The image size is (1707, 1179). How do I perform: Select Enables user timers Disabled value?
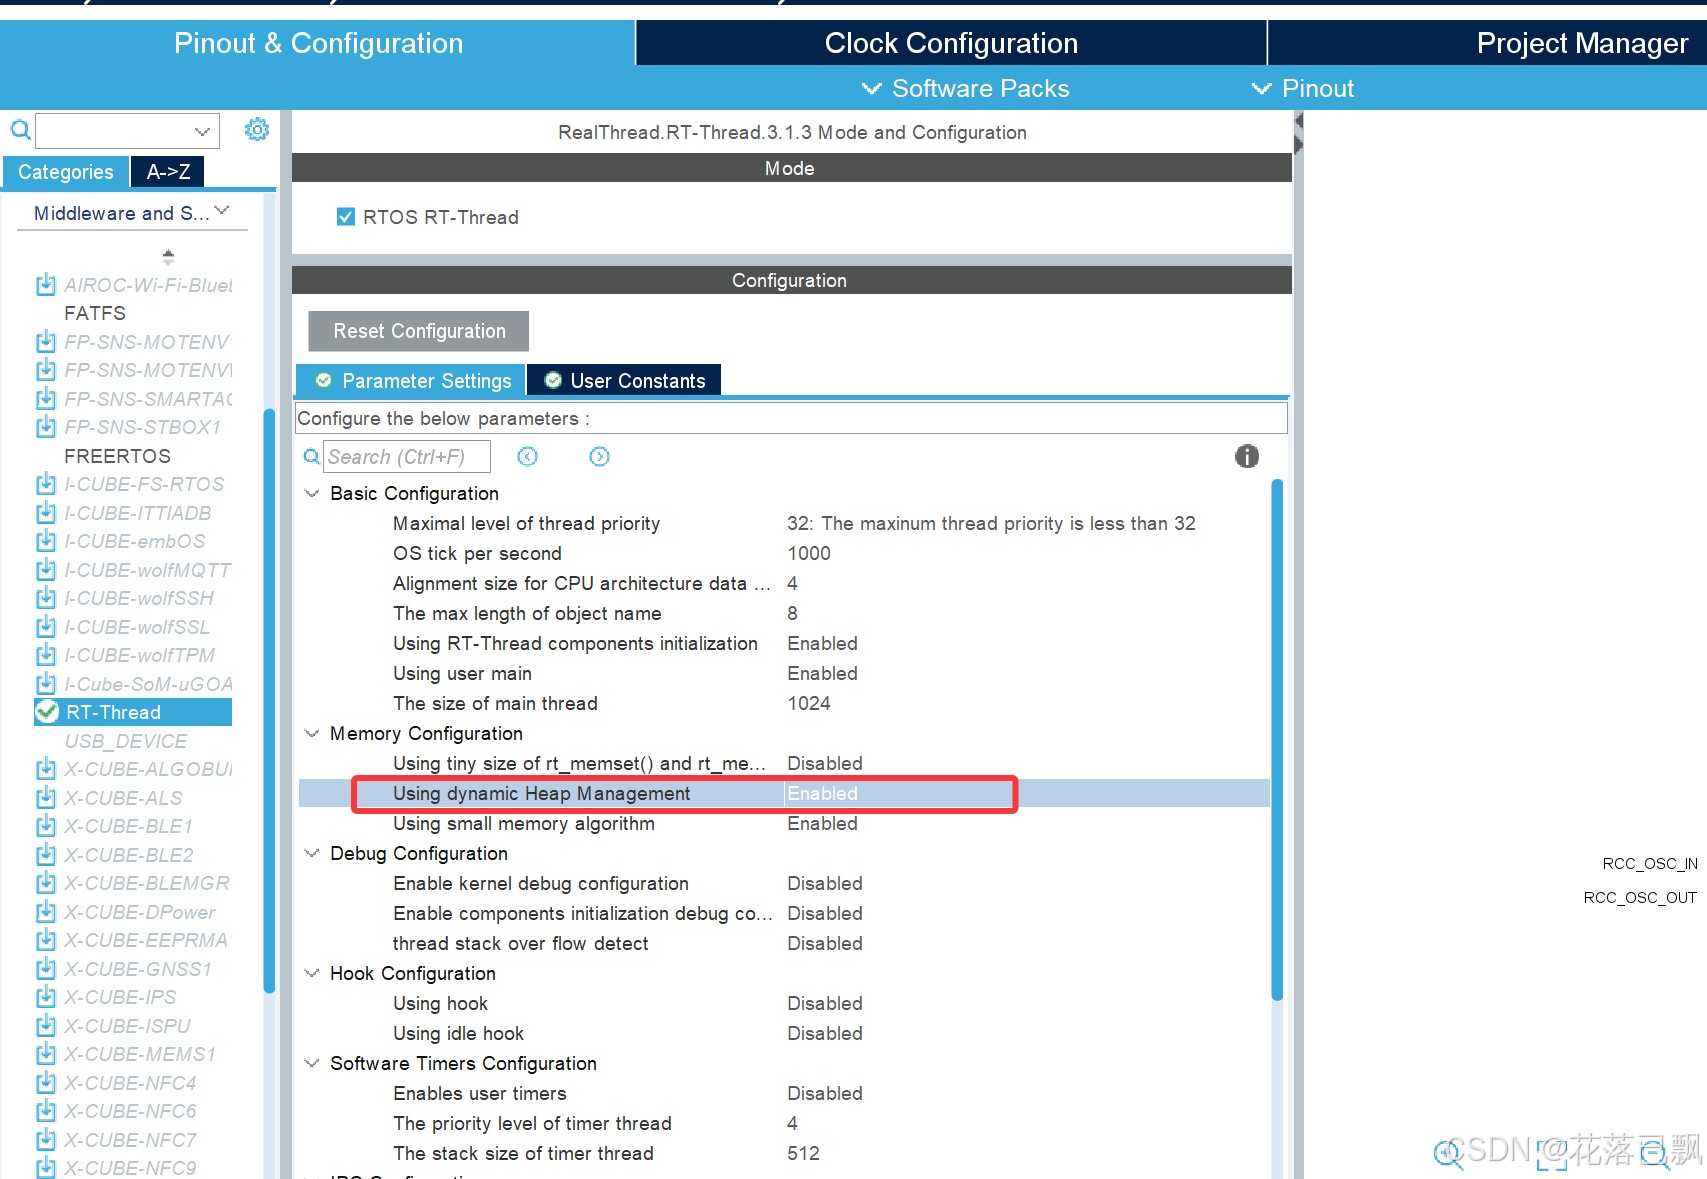coord(825,1093)
